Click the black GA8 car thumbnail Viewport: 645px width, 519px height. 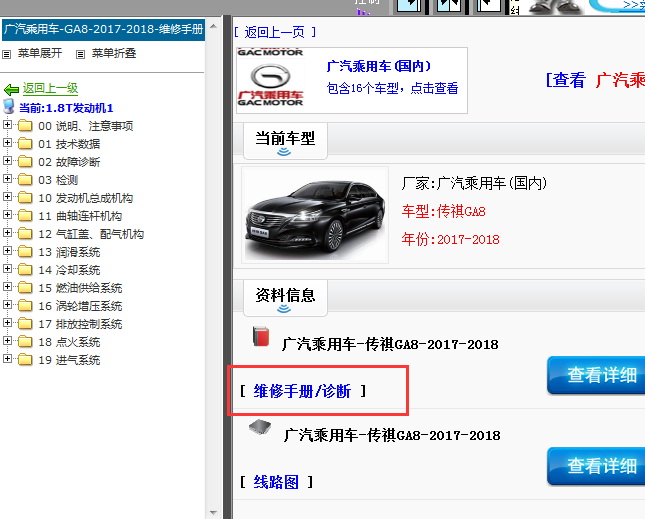[315, 215]
